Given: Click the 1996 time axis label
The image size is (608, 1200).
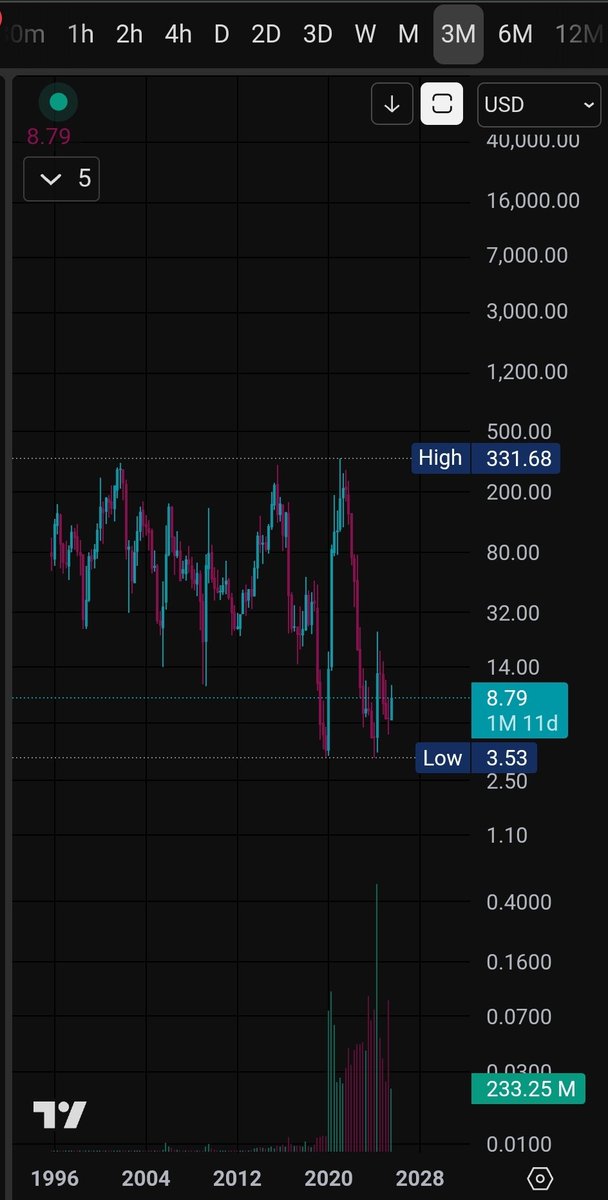Looking at the screenshot, I should 55,1178.
